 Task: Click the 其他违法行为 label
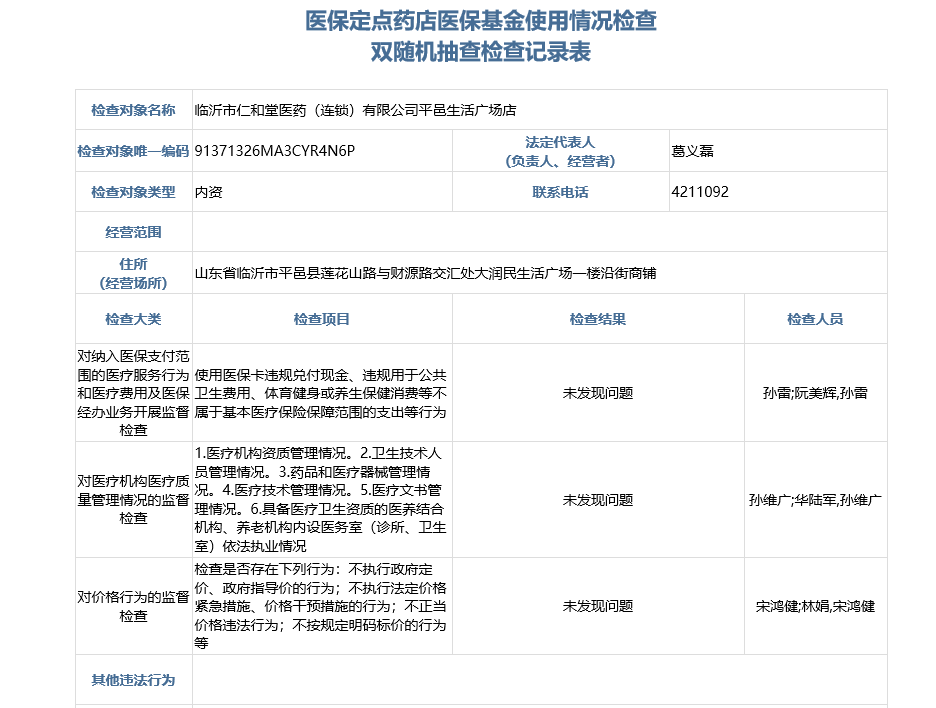(133, 680)
